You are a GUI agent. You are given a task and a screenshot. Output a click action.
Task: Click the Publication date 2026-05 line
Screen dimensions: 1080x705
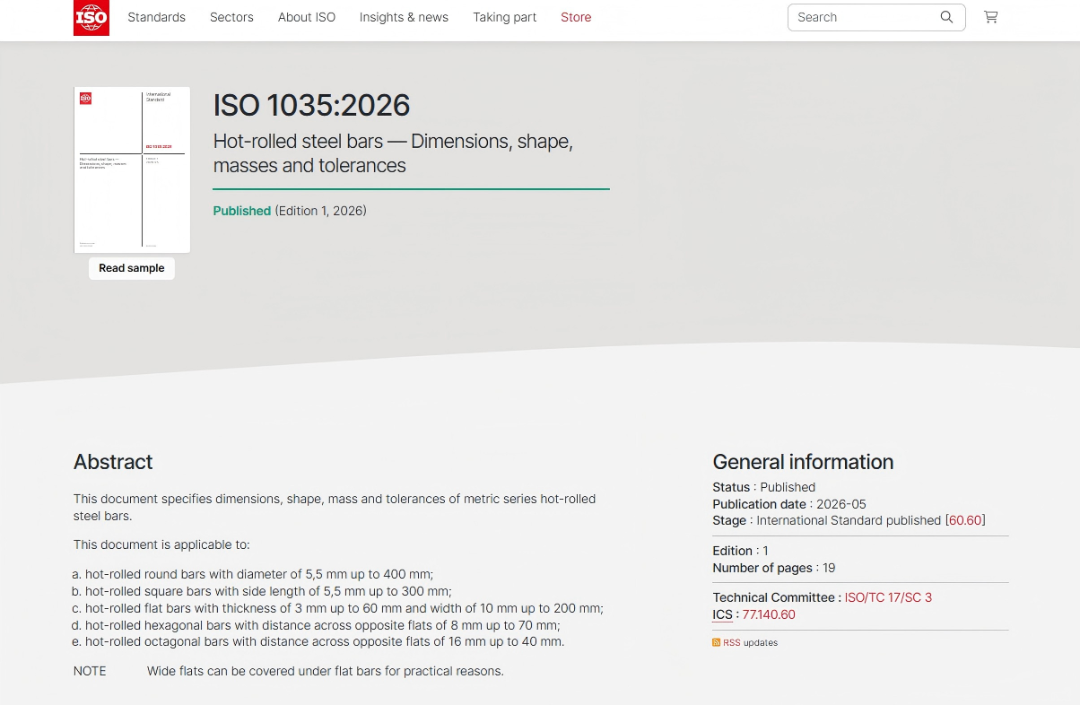click(x=789, y=504)
